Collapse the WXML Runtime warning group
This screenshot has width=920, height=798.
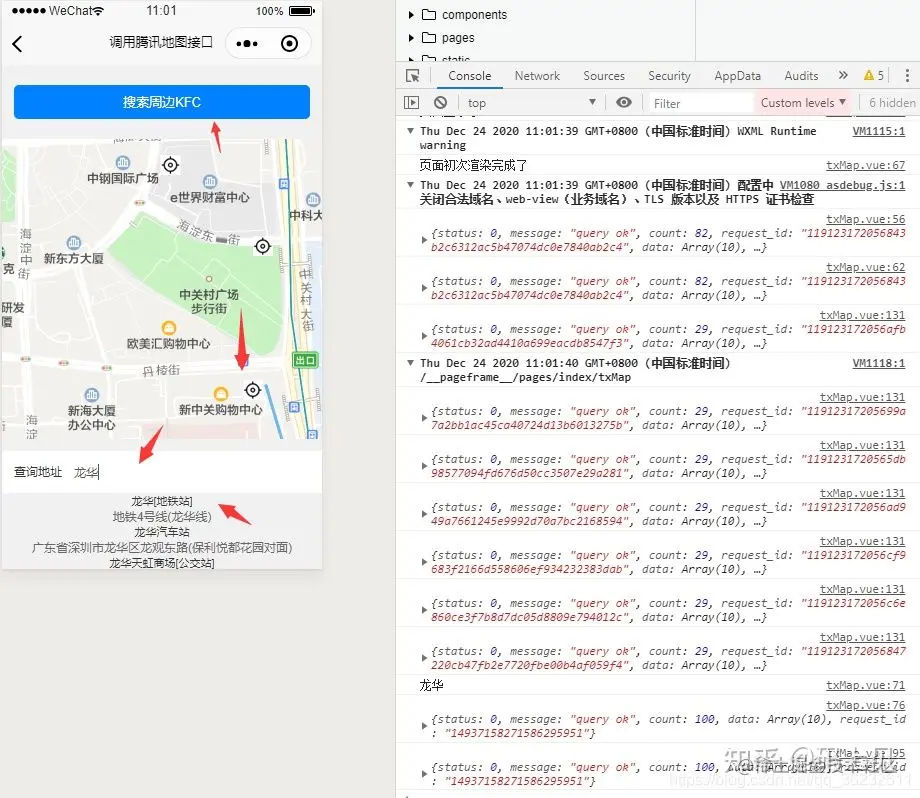pos(411,131)
